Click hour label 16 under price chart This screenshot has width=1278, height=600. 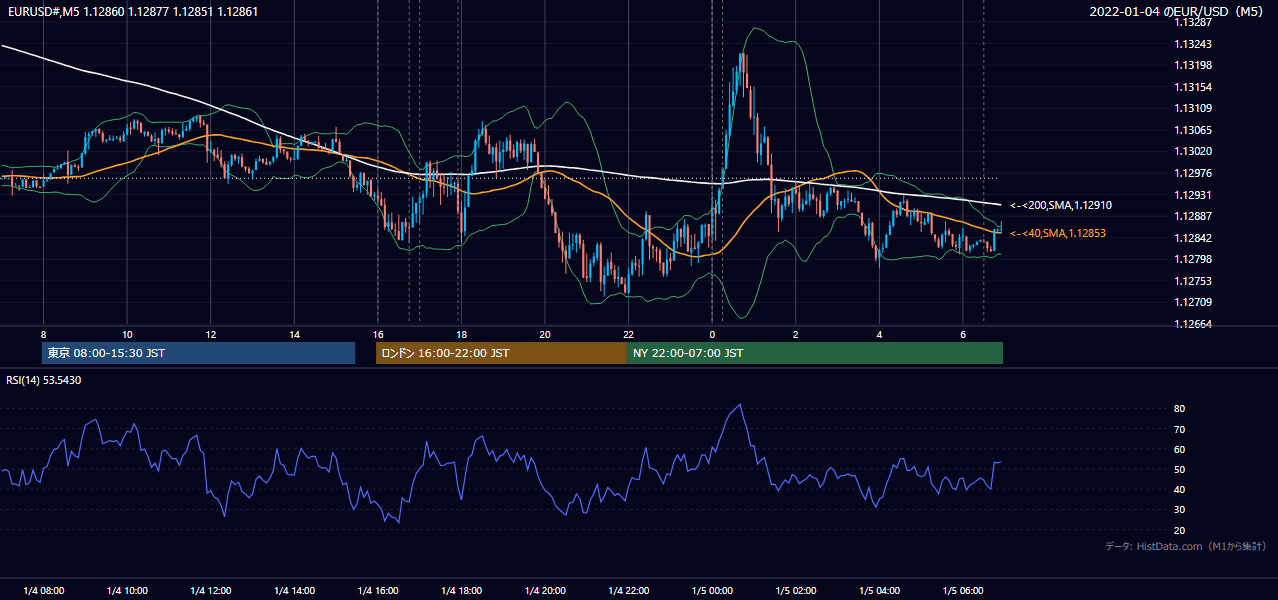pyautogui.click(x=377, y=334)
